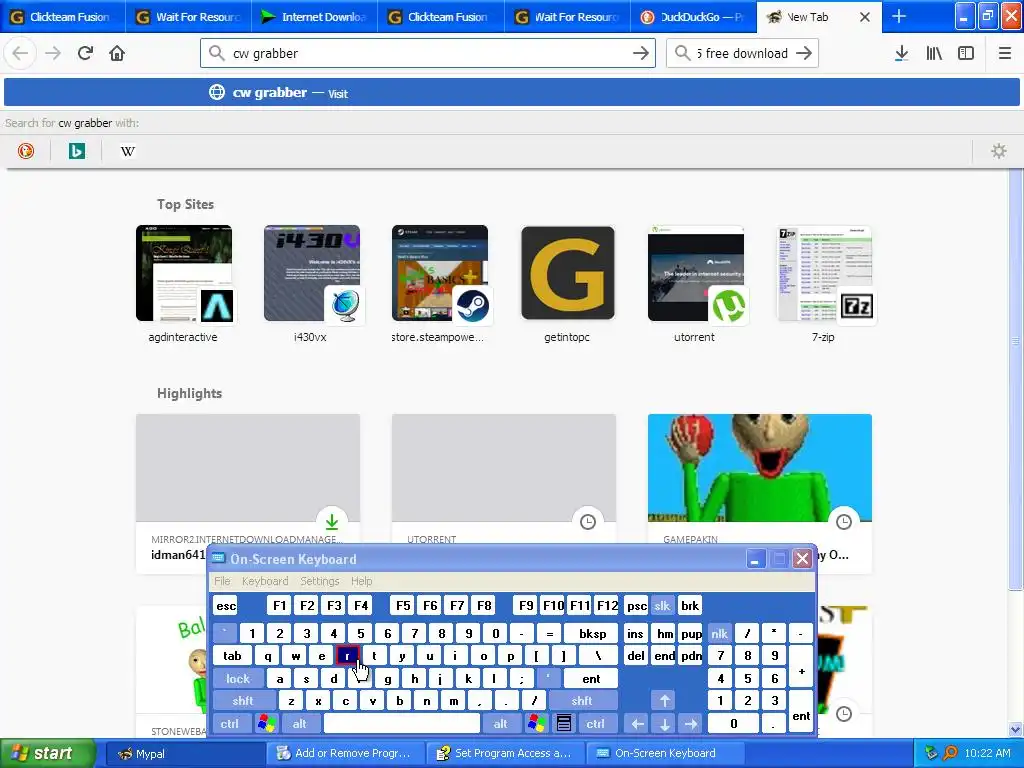Click the cw grabber Visit suggestion
Viewport: 1024px width, 768px height.
[x=511, y=93]
